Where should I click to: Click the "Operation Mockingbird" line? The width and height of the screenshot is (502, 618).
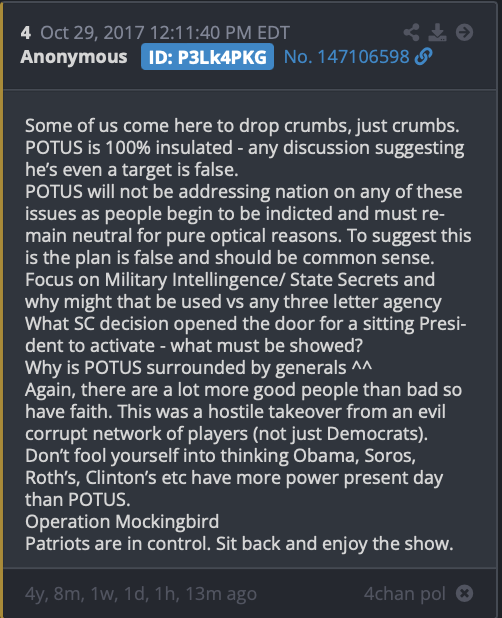click(122, 521)
